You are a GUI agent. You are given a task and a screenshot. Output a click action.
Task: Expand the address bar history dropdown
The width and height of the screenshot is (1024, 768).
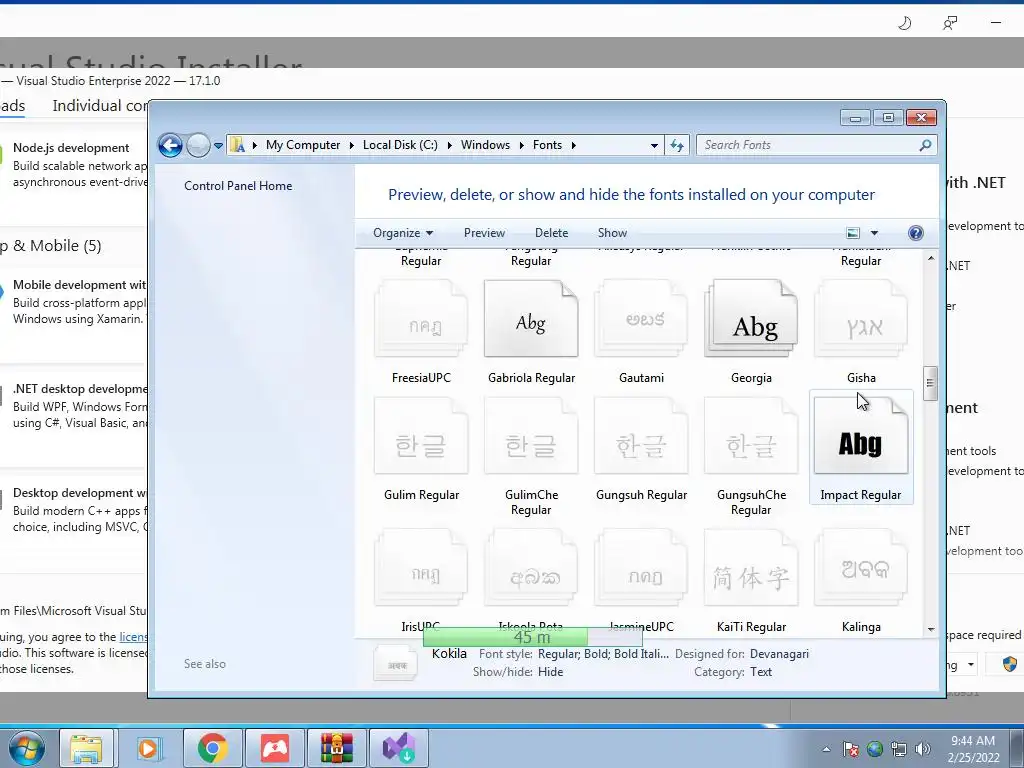(x=654, y=146)
